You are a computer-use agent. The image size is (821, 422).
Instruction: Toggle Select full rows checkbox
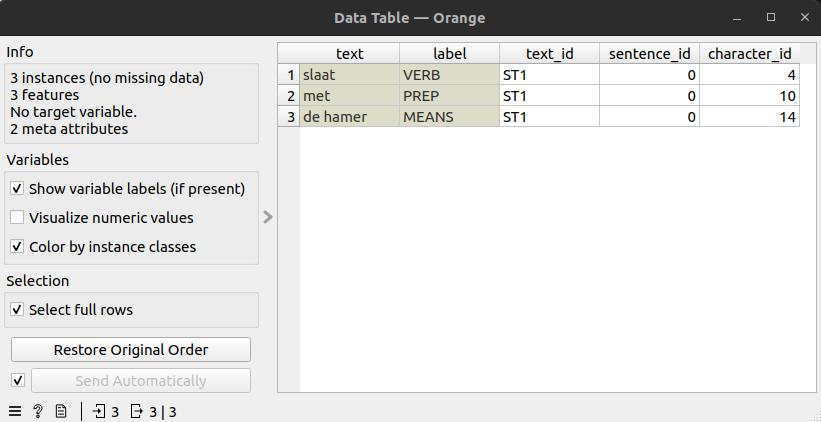(17, 309)
